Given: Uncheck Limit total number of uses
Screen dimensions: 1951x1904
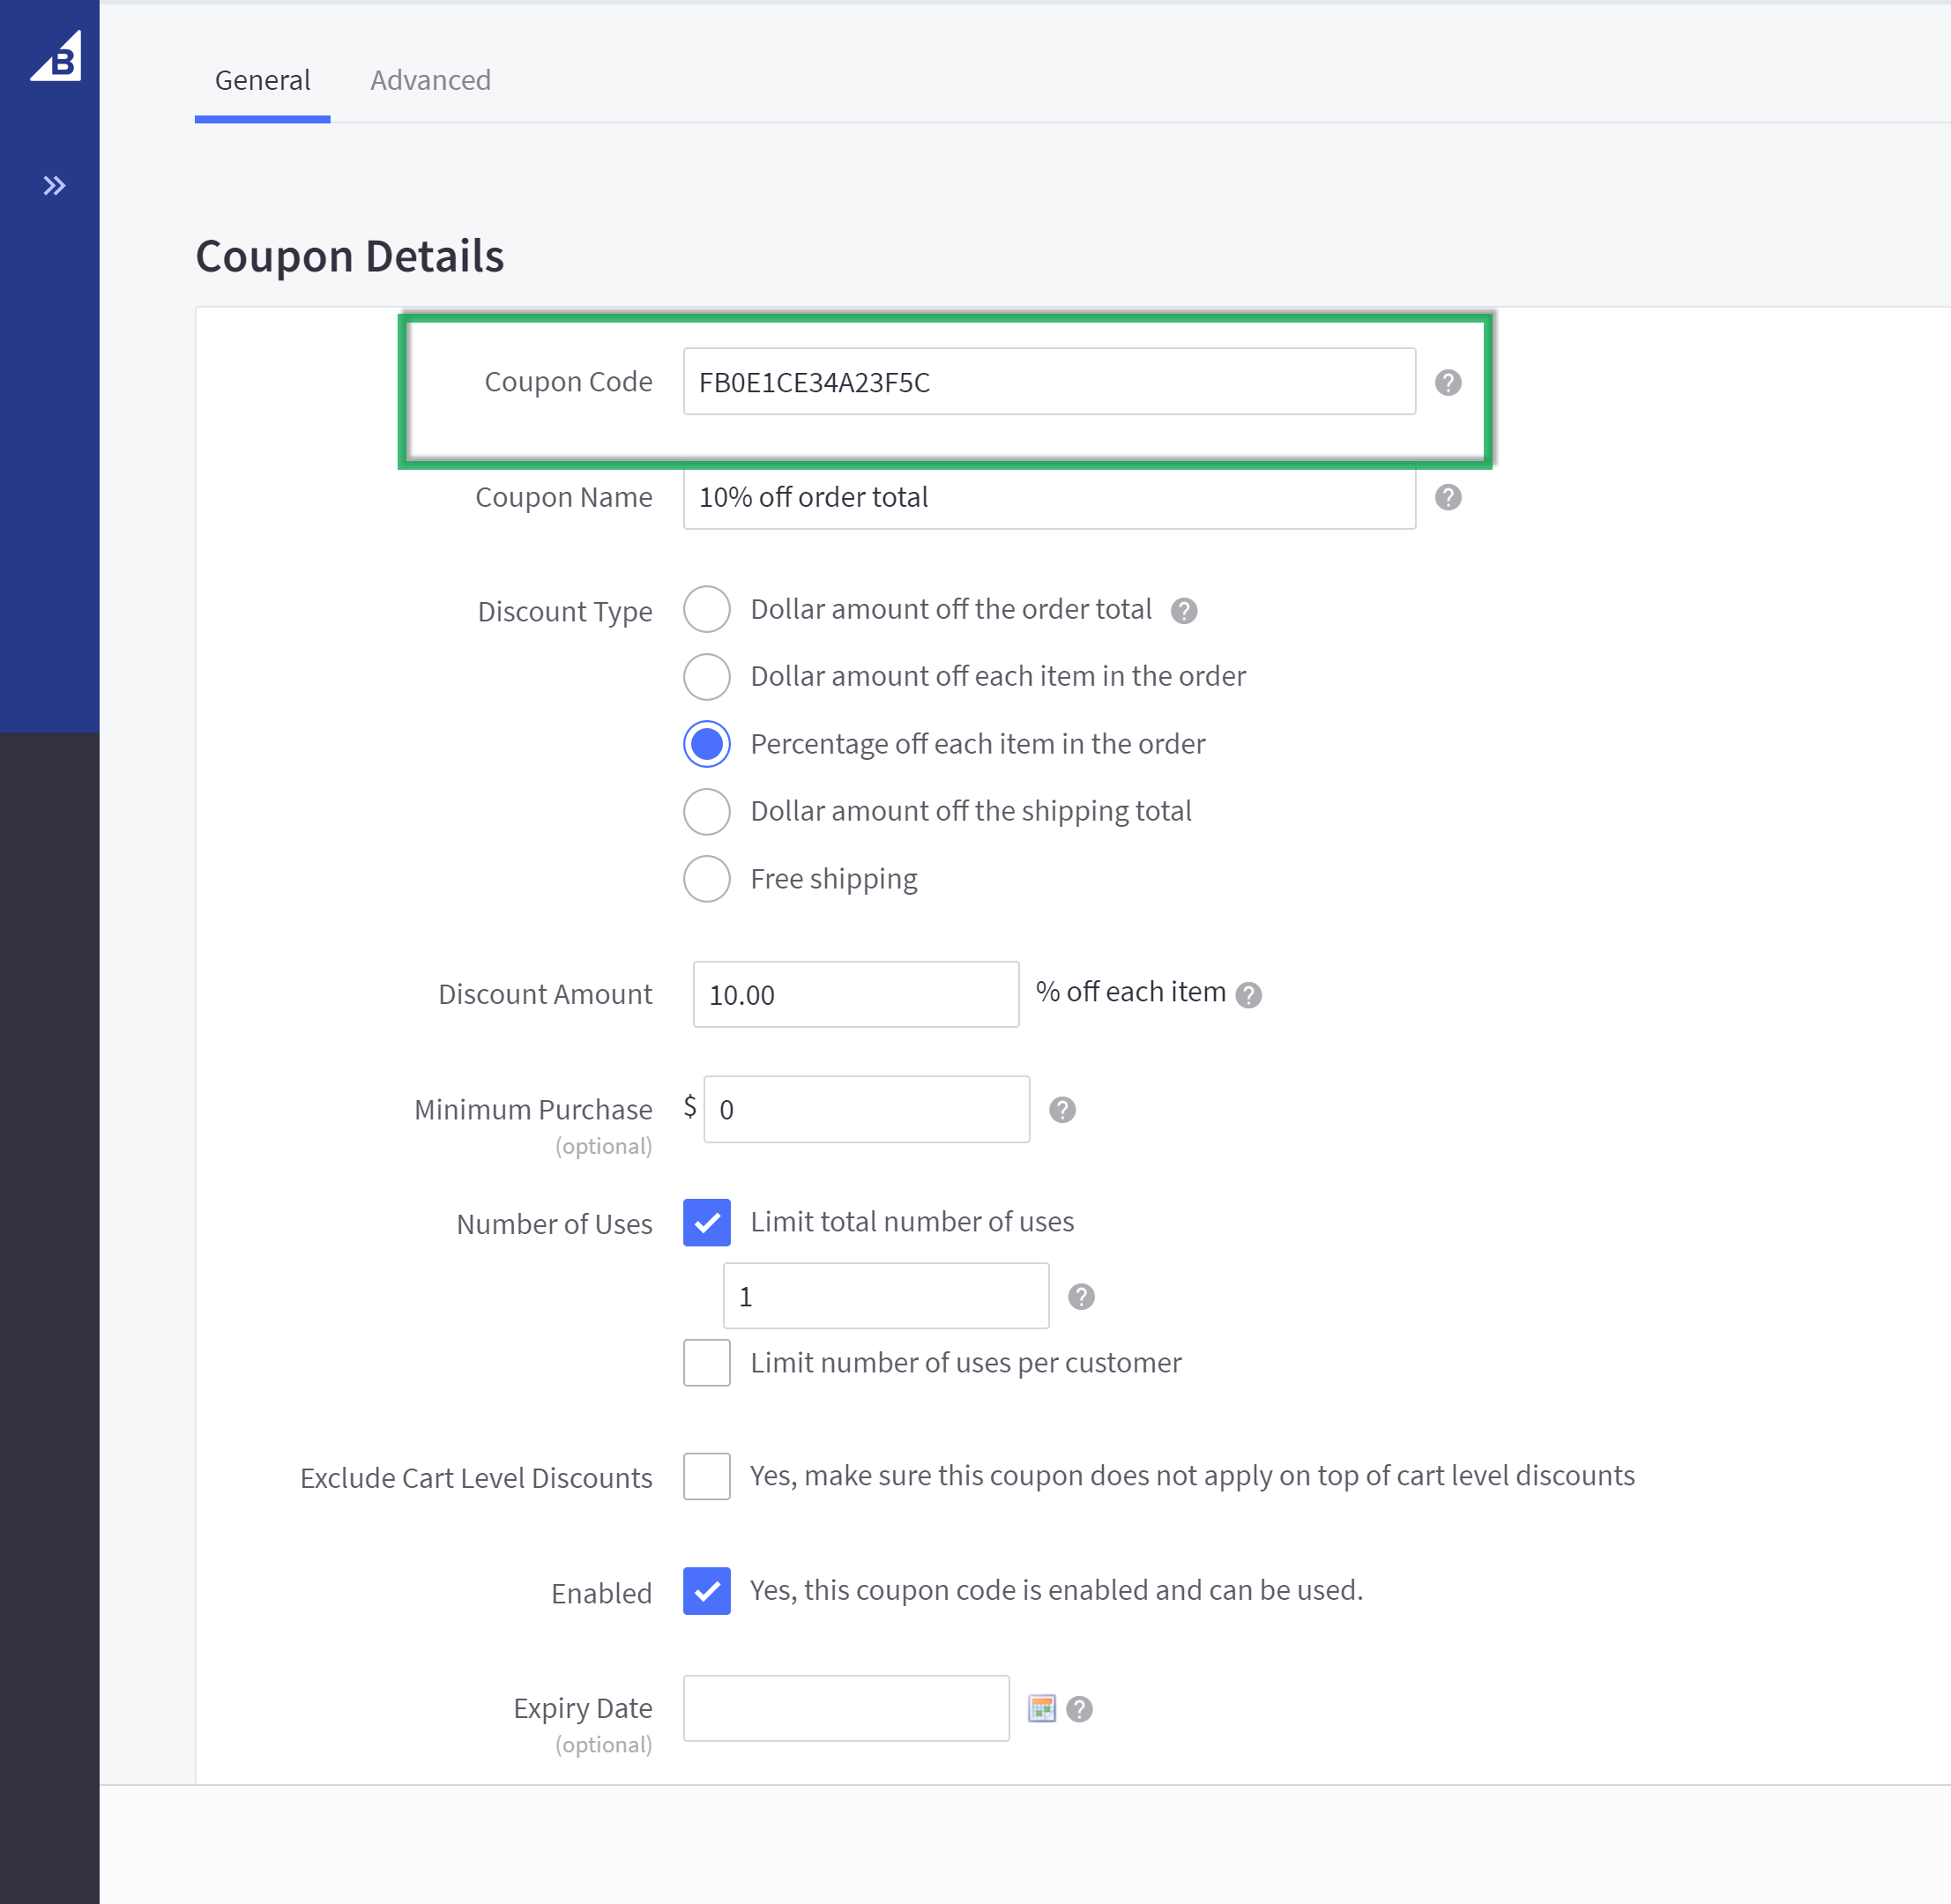Looking at the screenshot, I should point(707,1222).
